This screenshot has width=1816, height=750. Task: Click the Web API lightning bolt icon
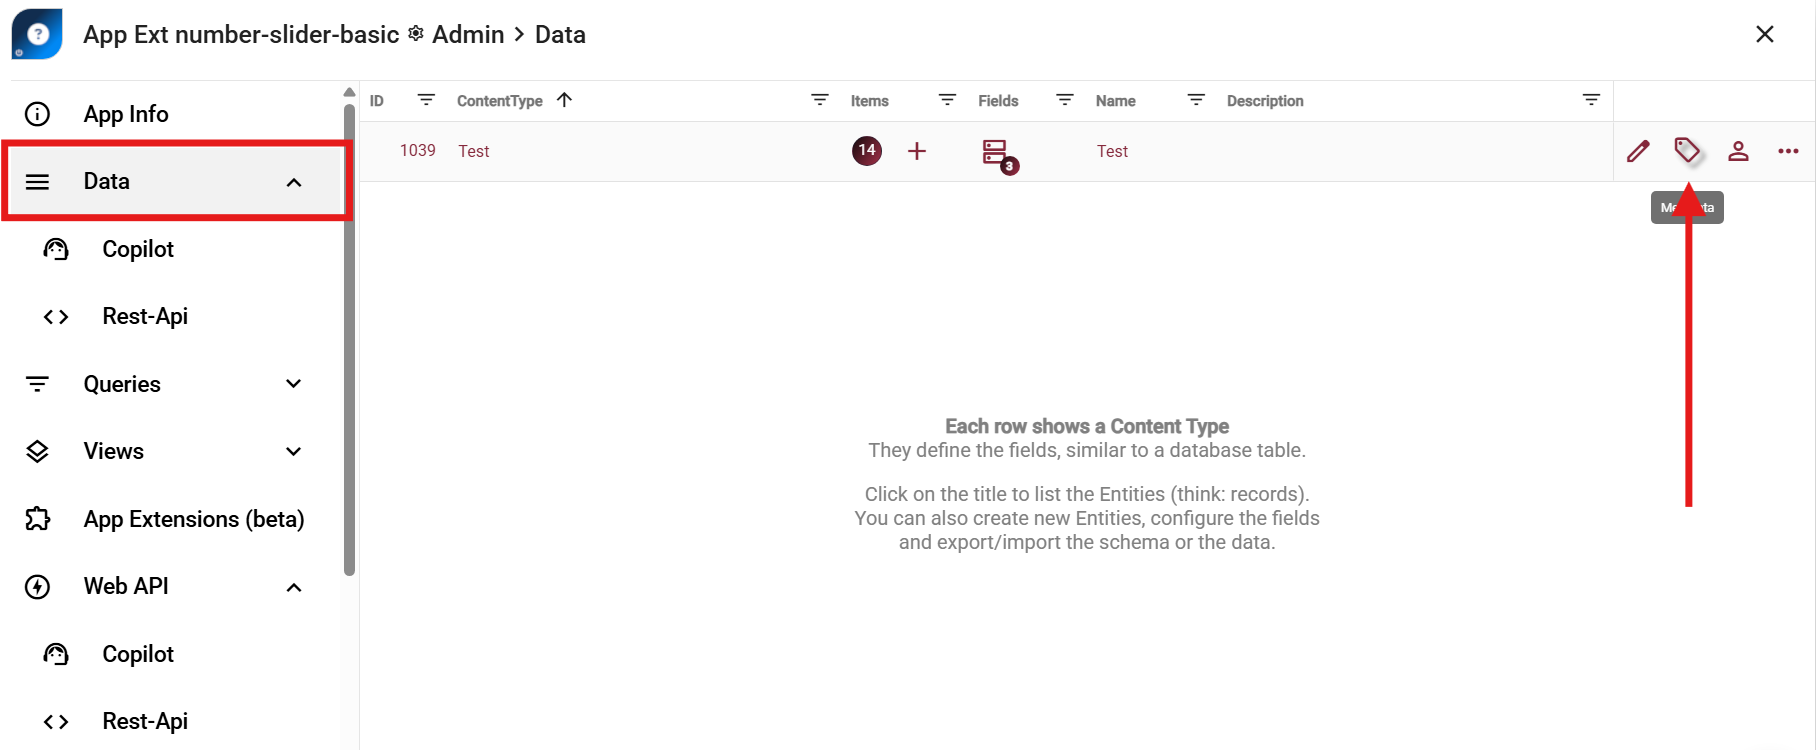37,587
